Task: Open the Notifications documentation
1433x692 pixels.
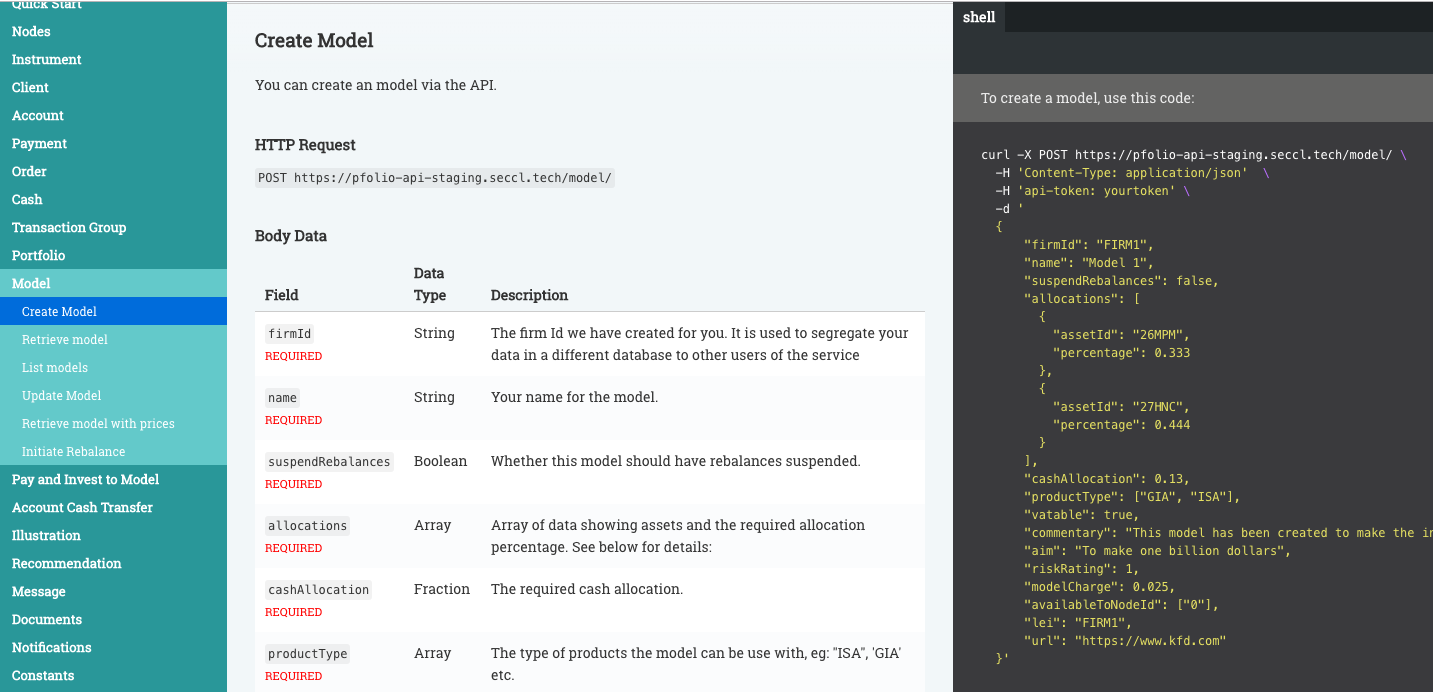Action: coord(51,647)
